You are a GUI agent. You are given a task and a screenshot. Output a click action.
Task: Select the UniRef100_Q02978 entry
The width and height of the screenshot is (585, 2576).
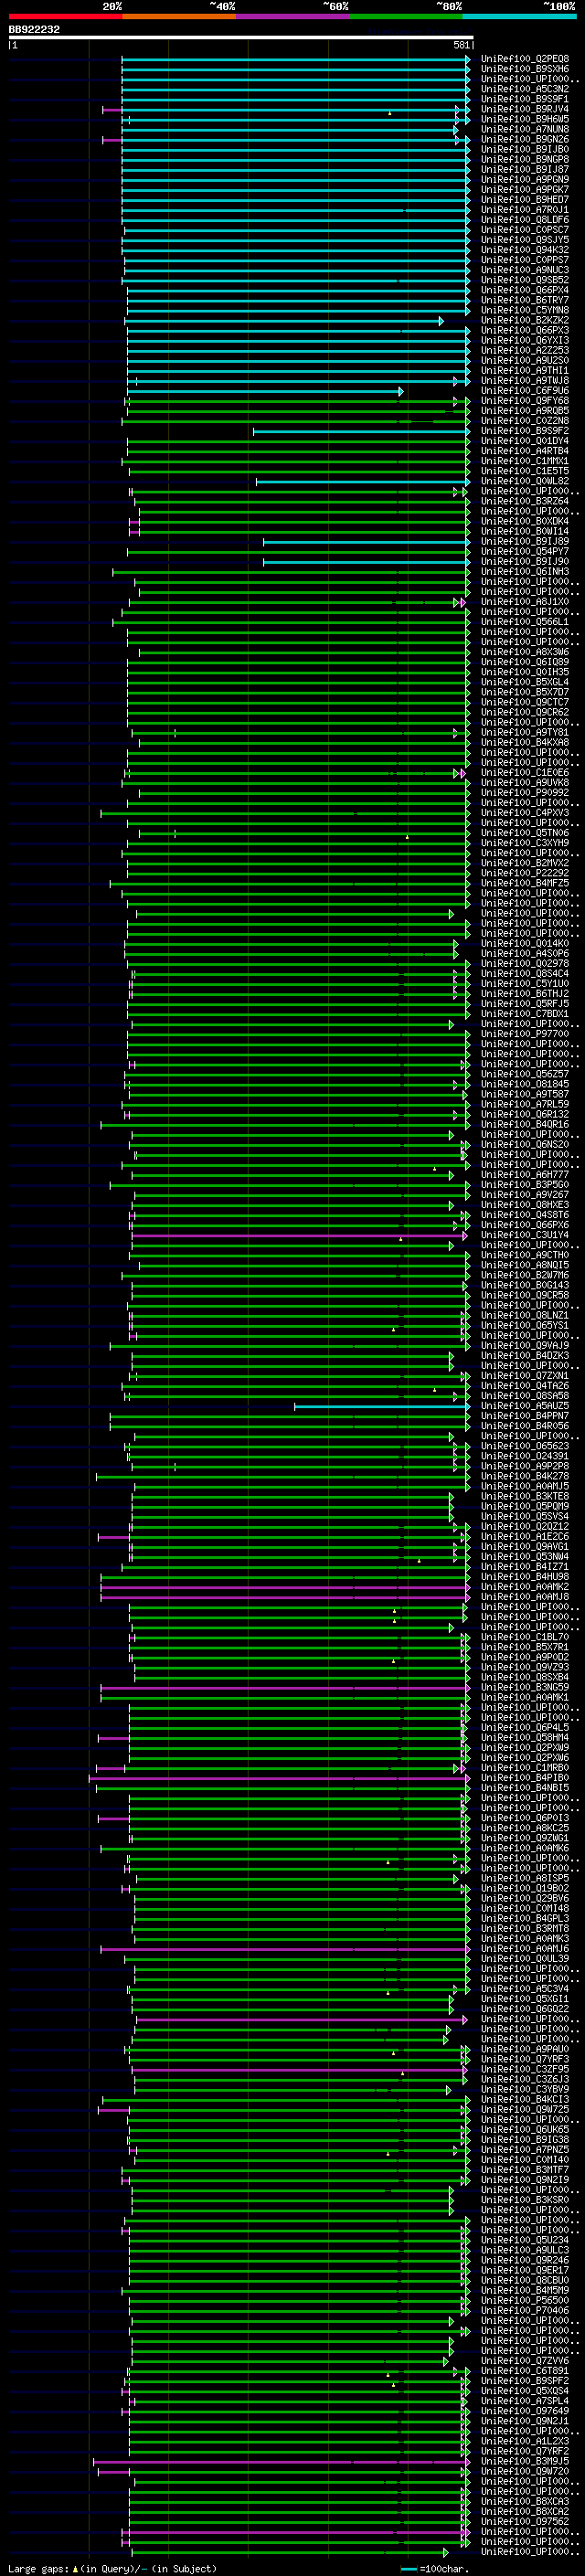click(524, 964)
